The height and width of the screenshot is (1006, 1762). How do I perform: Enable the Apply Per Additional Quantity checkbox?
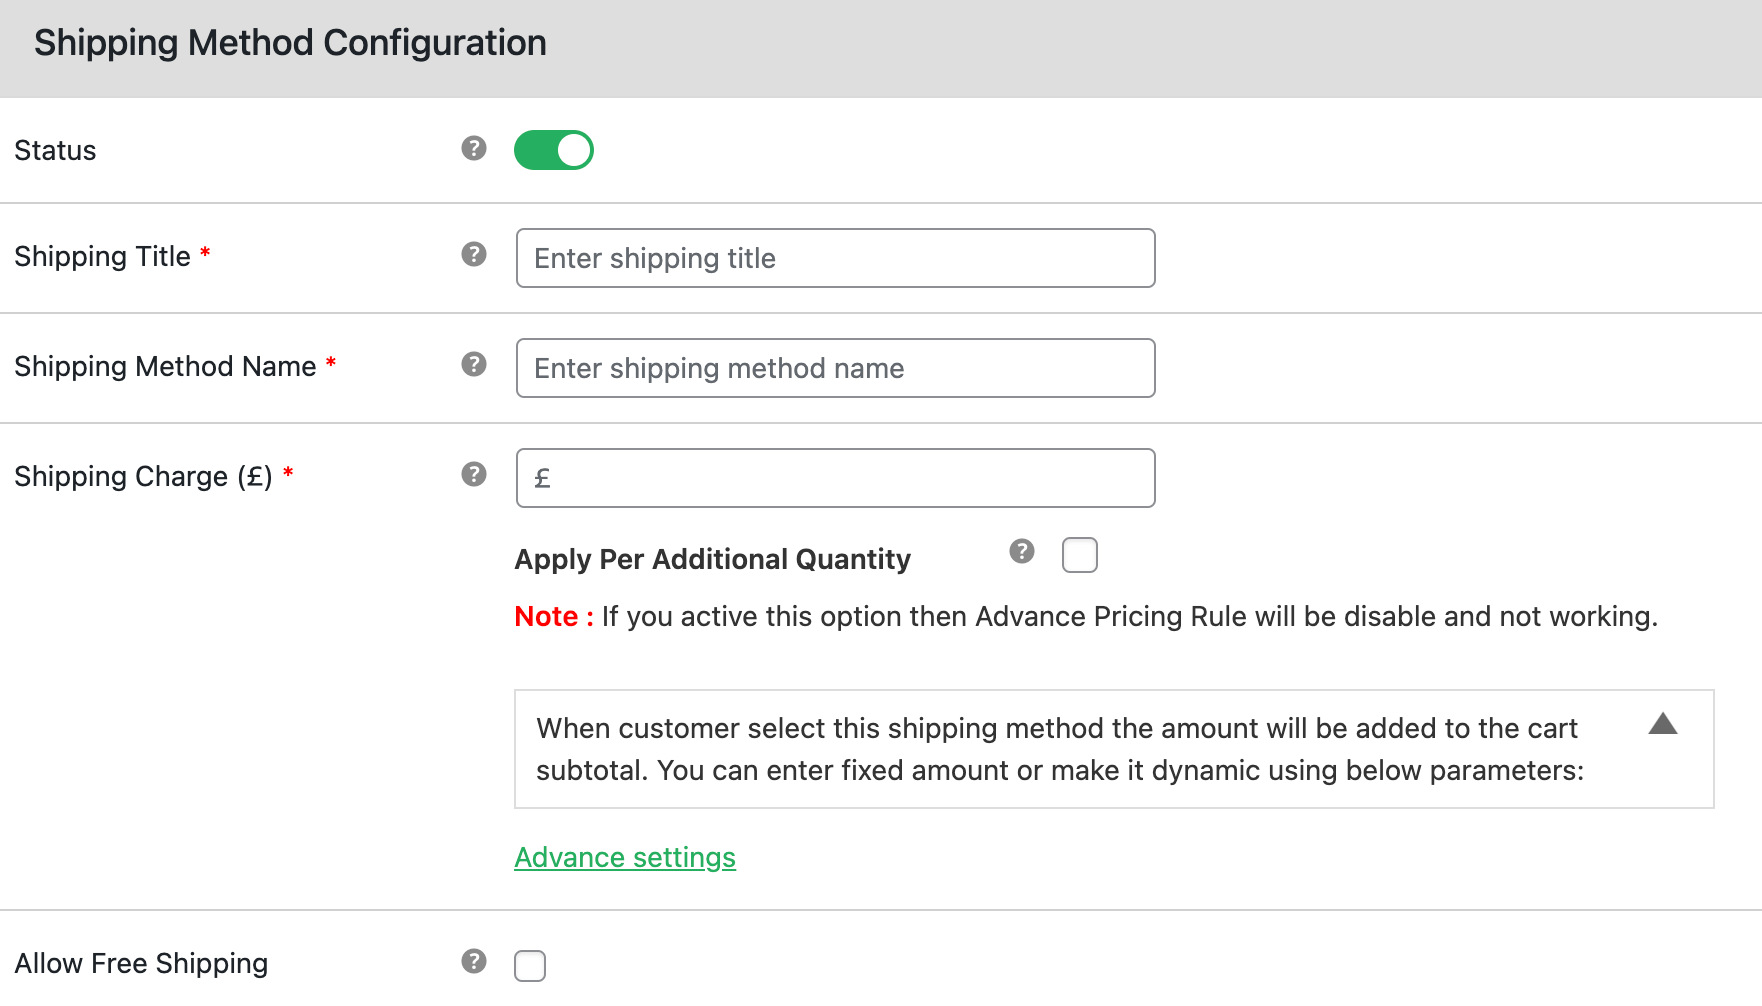tap(1080, 555)
